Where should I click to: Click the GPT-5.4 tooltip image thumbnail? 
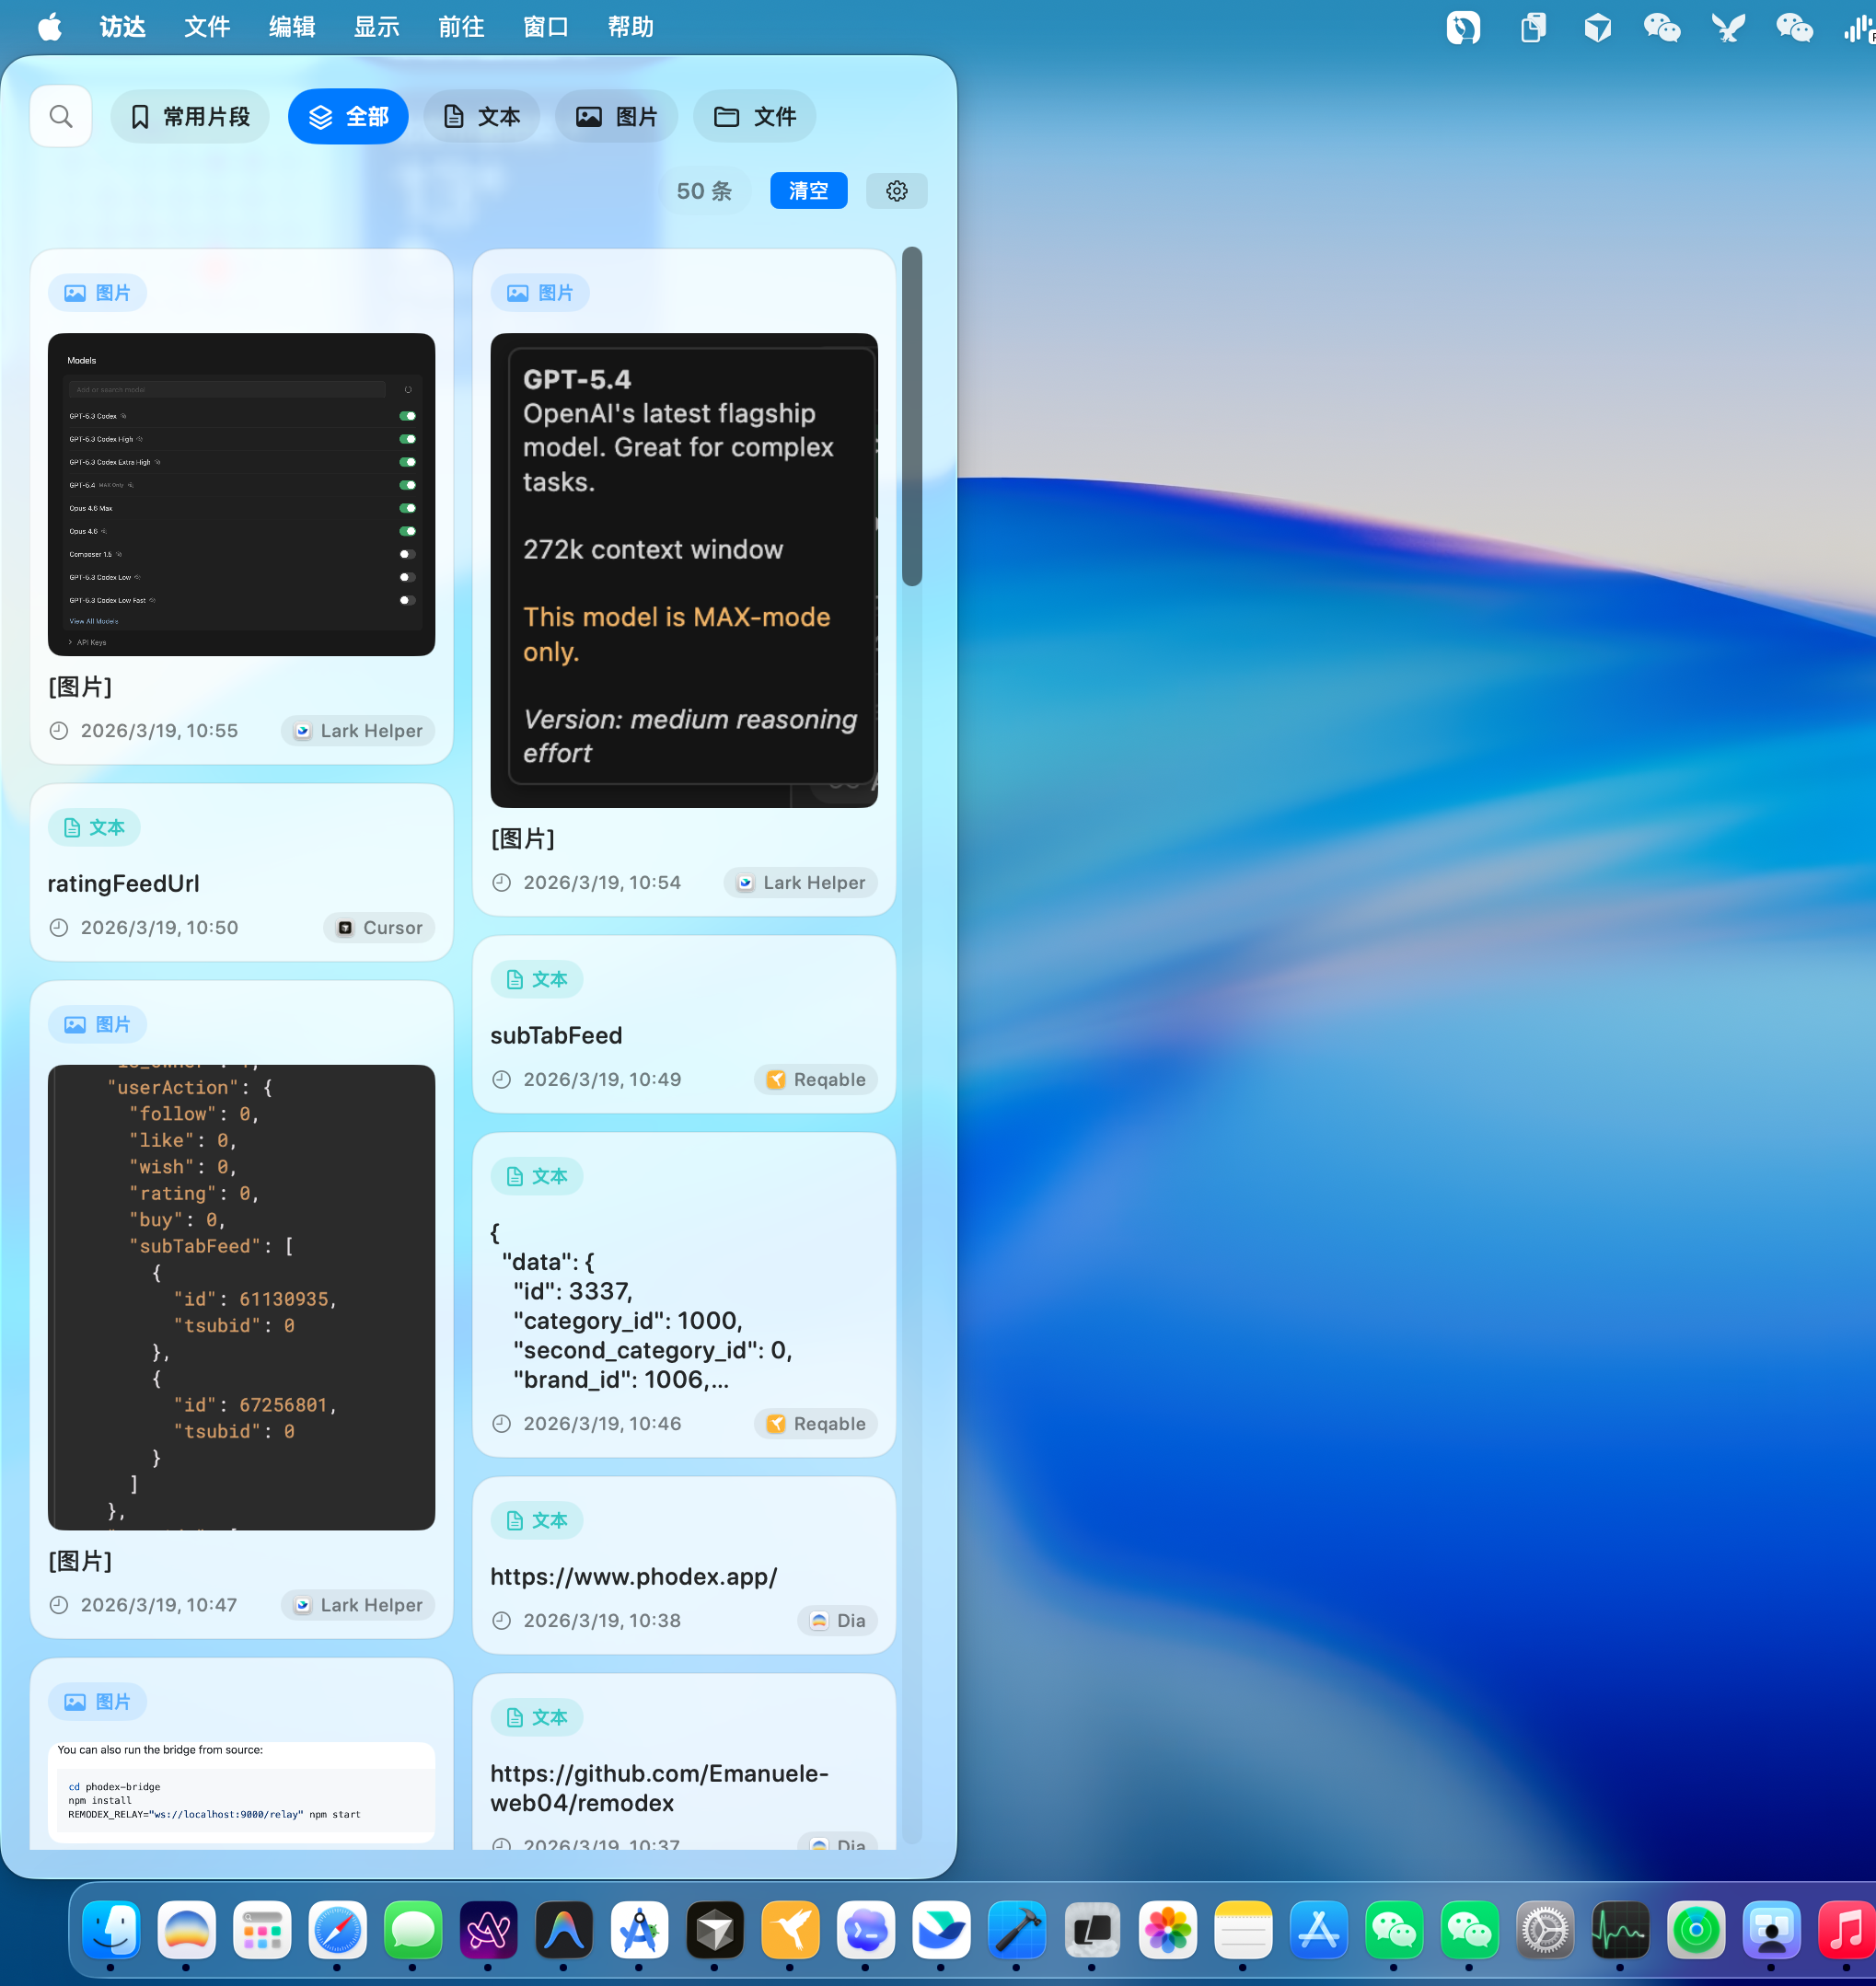coord(683,569)
